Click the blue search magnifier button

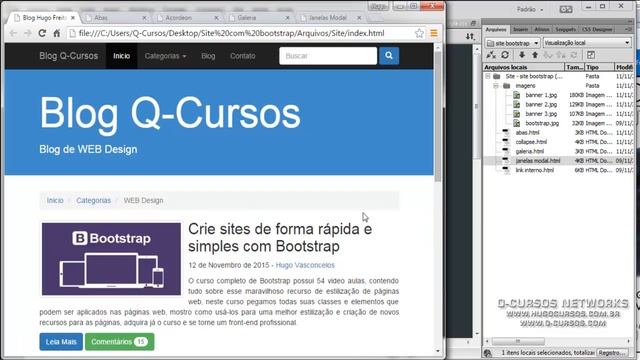(389, 56)
